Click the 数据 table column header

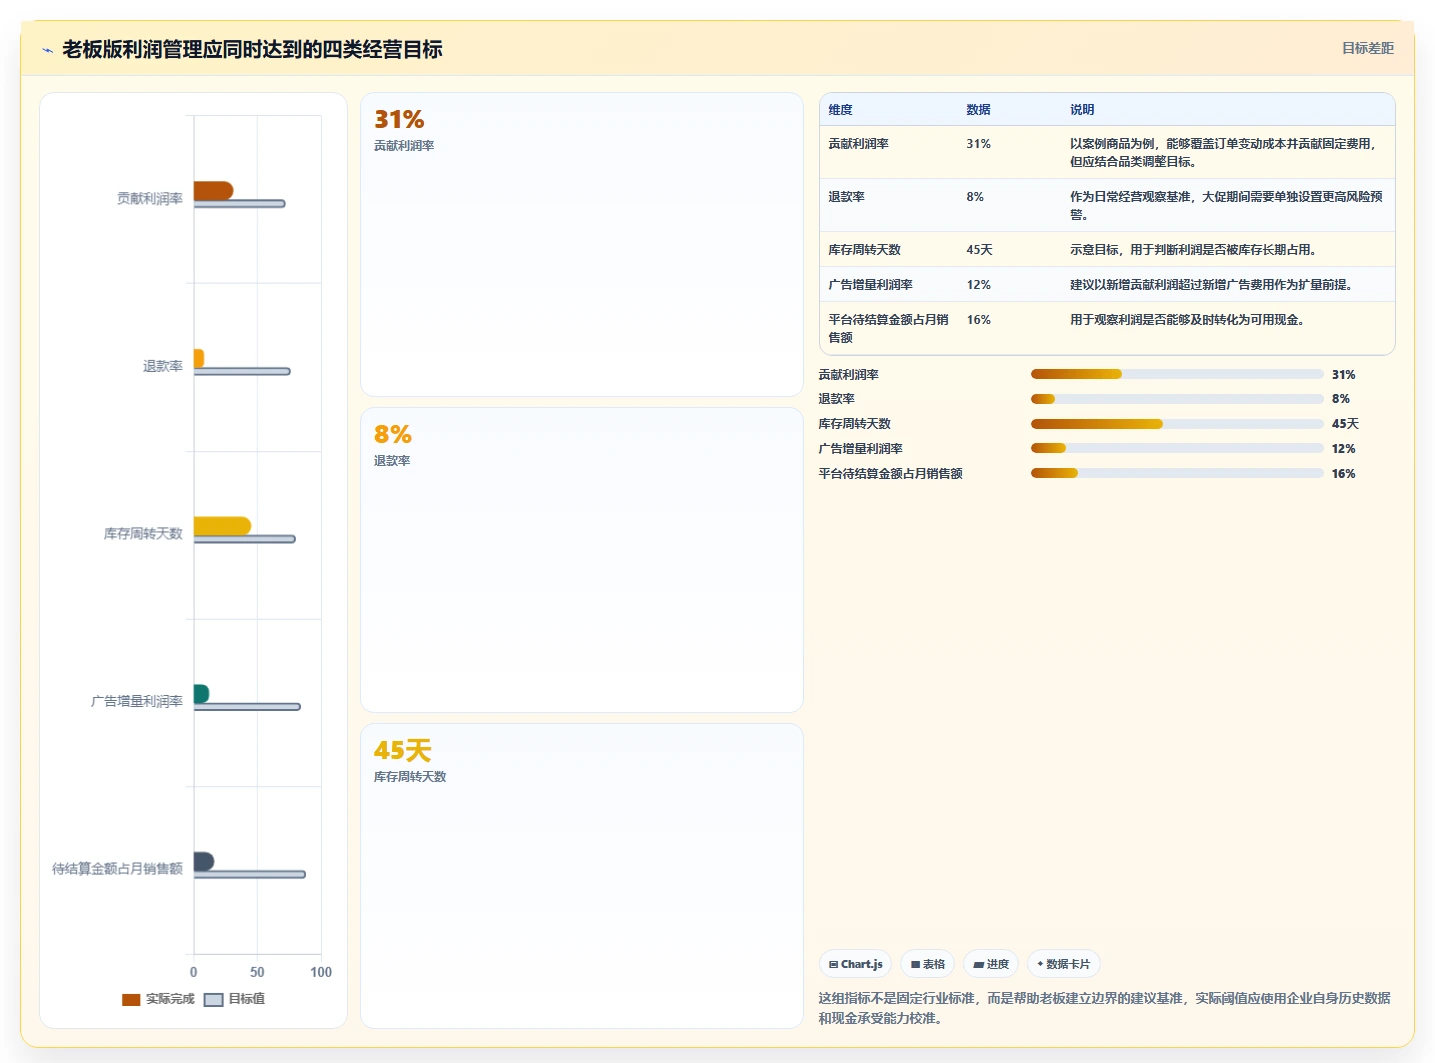point(978,110)
